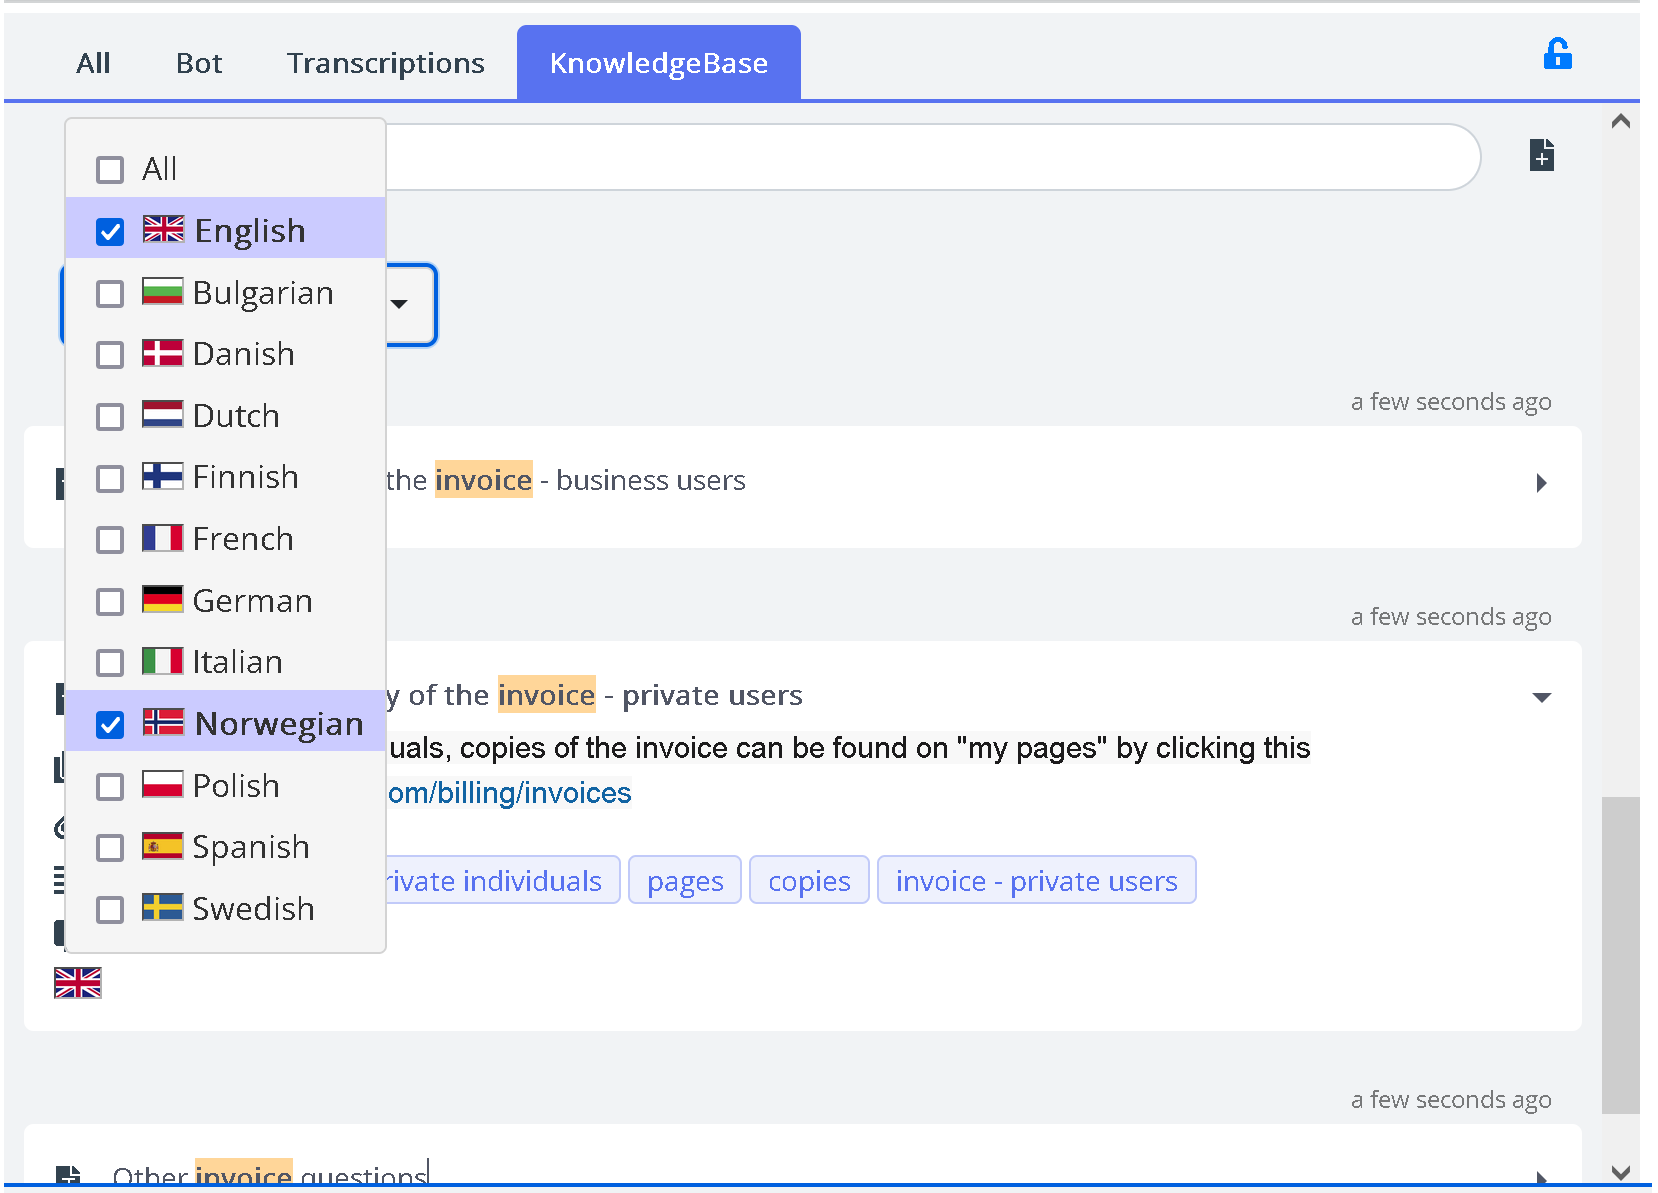Switch to the Bot tab
The width and height of the screenshot is (1658, 1193).
[199, 64]
